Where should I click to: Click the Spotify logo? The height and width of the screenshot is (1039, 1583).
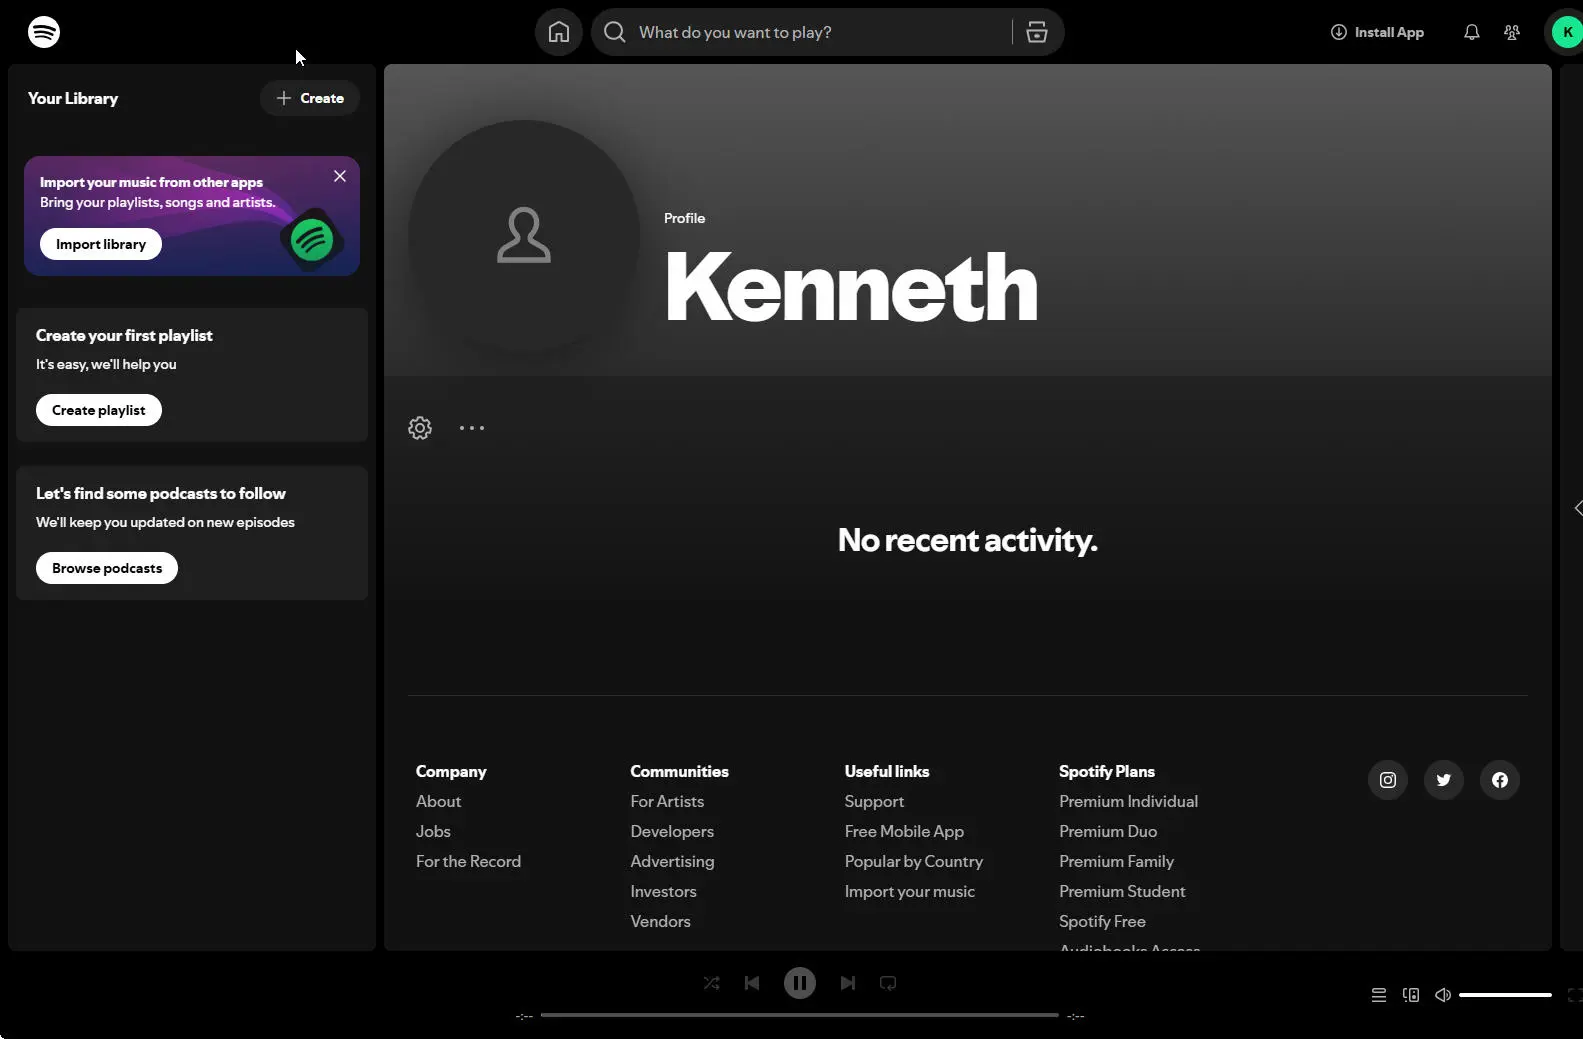click(x=44, y=32)
